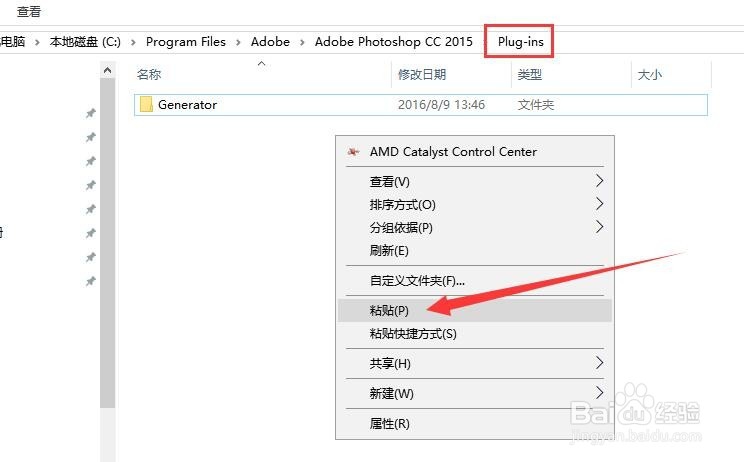Open the 排序方式(O) submenu
Viewport: 744px width, 462px height.
pos(474,205)
